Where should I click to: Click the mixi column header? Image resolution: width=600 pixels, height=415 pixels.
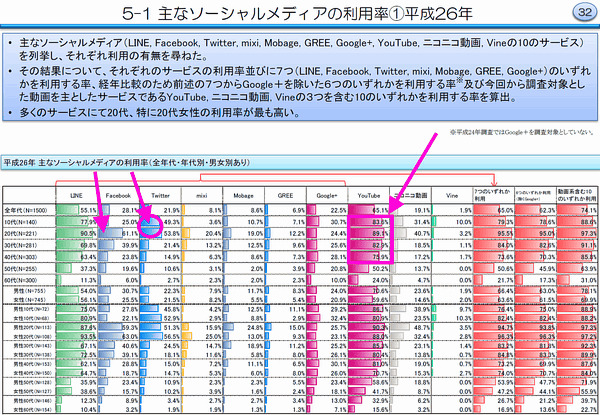[202, 195]
